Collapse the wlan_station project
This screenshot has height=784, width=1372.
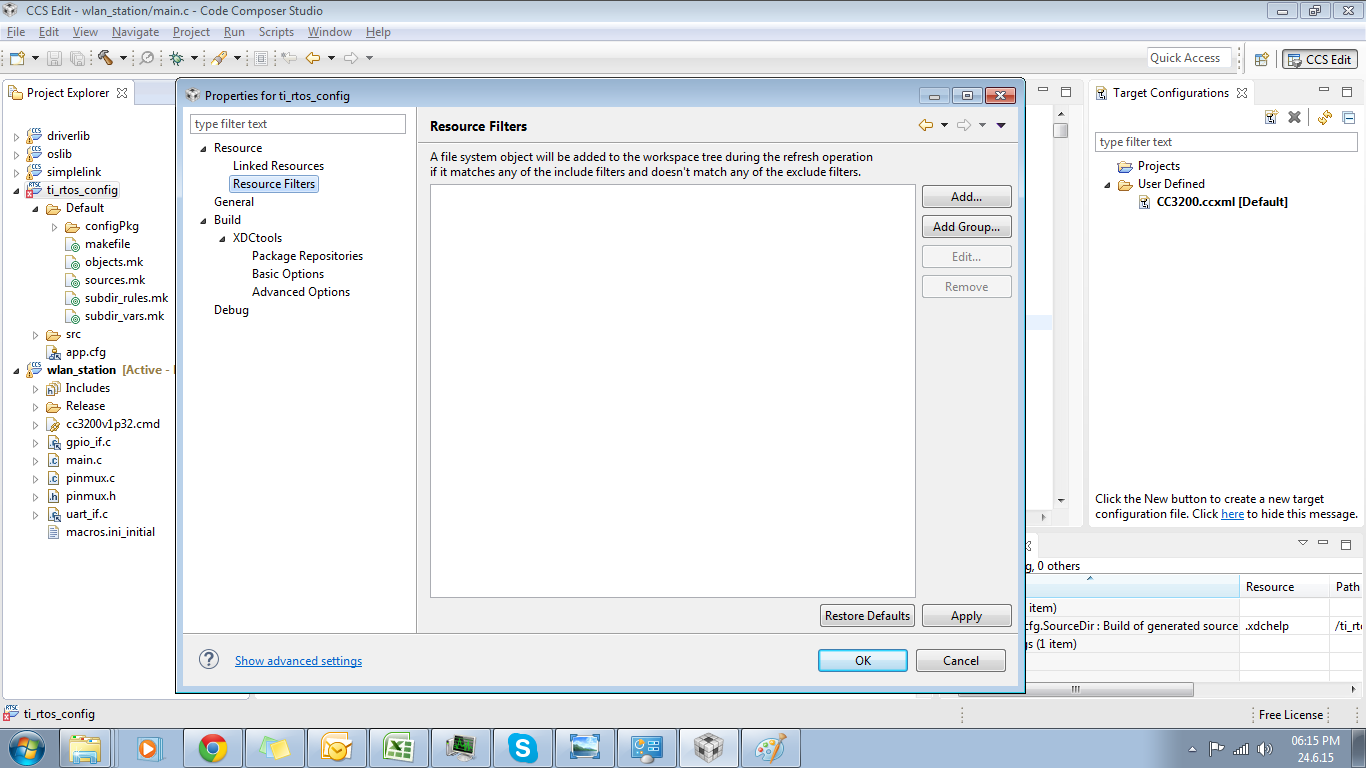[16, 371]
